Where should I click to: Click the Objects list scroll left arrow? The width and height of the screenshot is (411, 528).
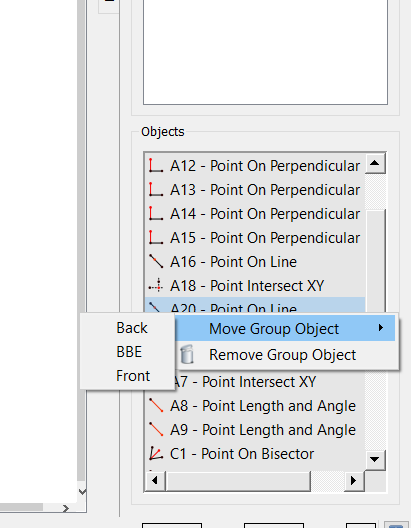pos(155,481)
